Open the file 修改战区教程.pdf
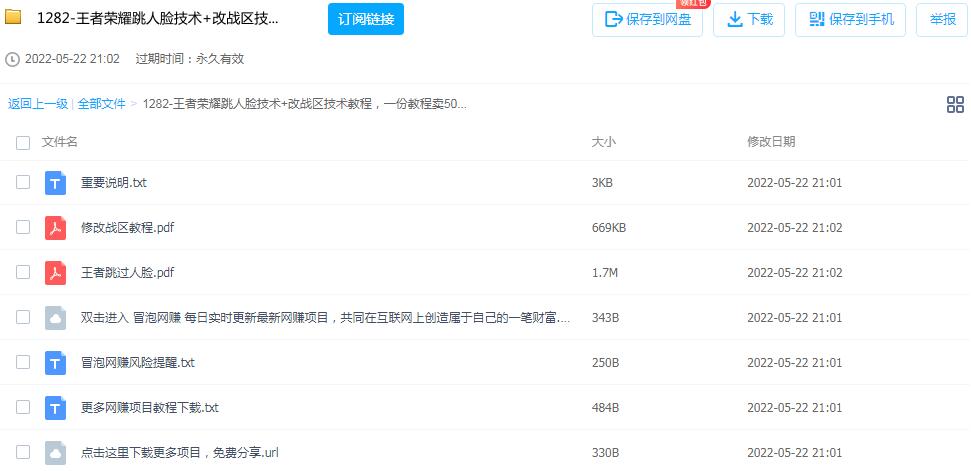The image size is (971, 471). 128,228
